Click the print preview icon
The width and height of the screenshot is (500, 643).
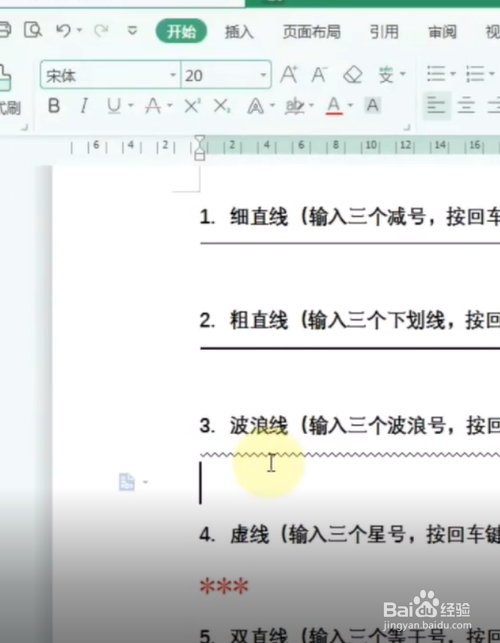(32, 30)
